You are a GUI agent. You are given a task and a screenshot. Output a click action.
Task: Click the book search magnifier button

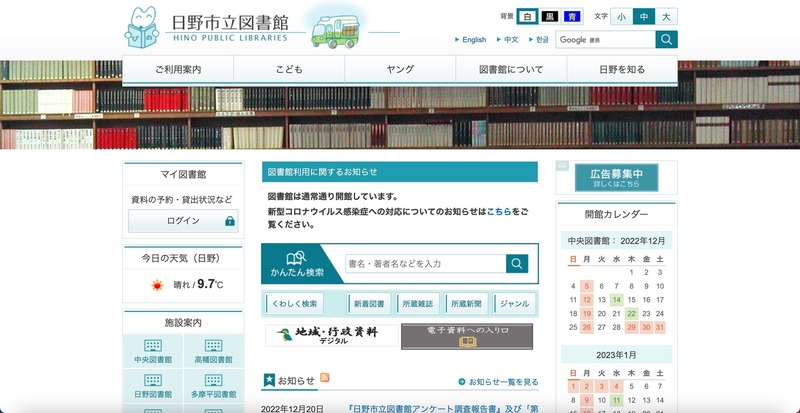point(517,264)
